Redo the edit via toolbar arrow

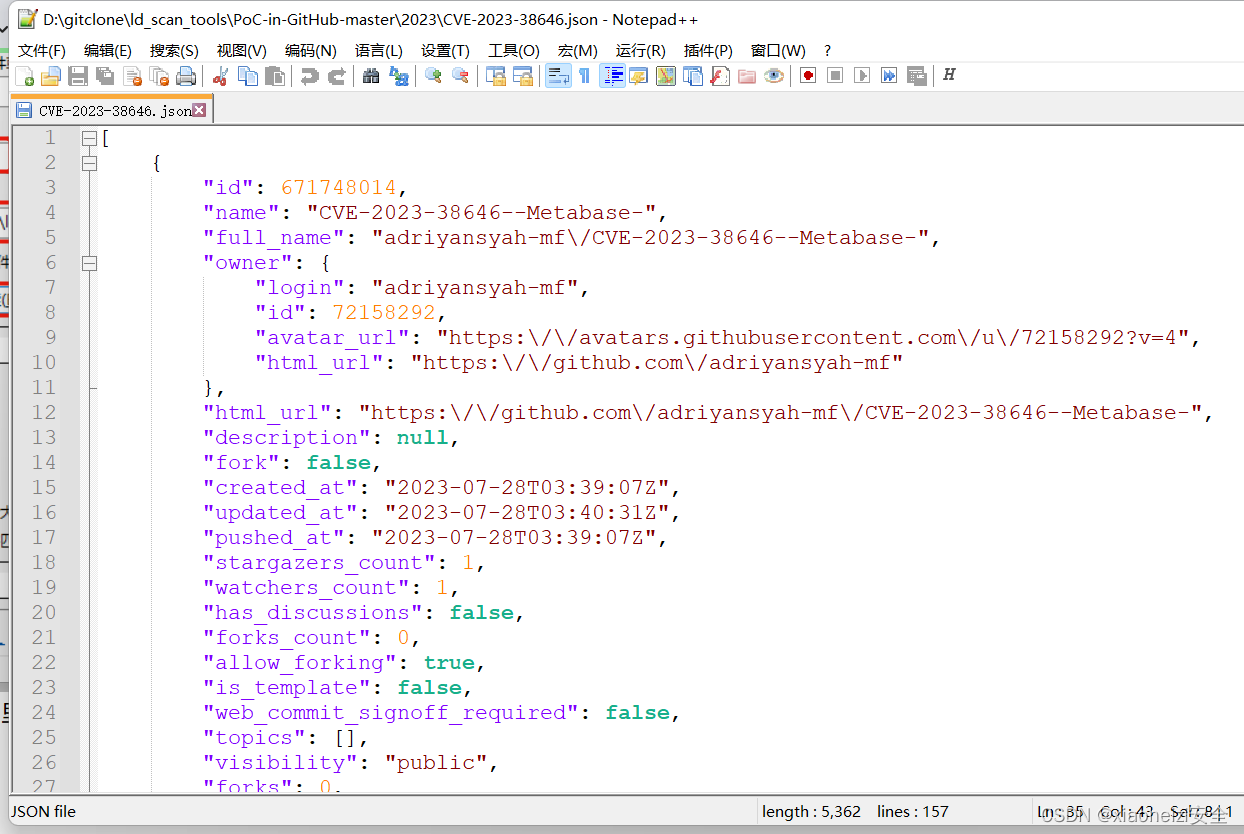pyautogui.click(x=337, y=76)
